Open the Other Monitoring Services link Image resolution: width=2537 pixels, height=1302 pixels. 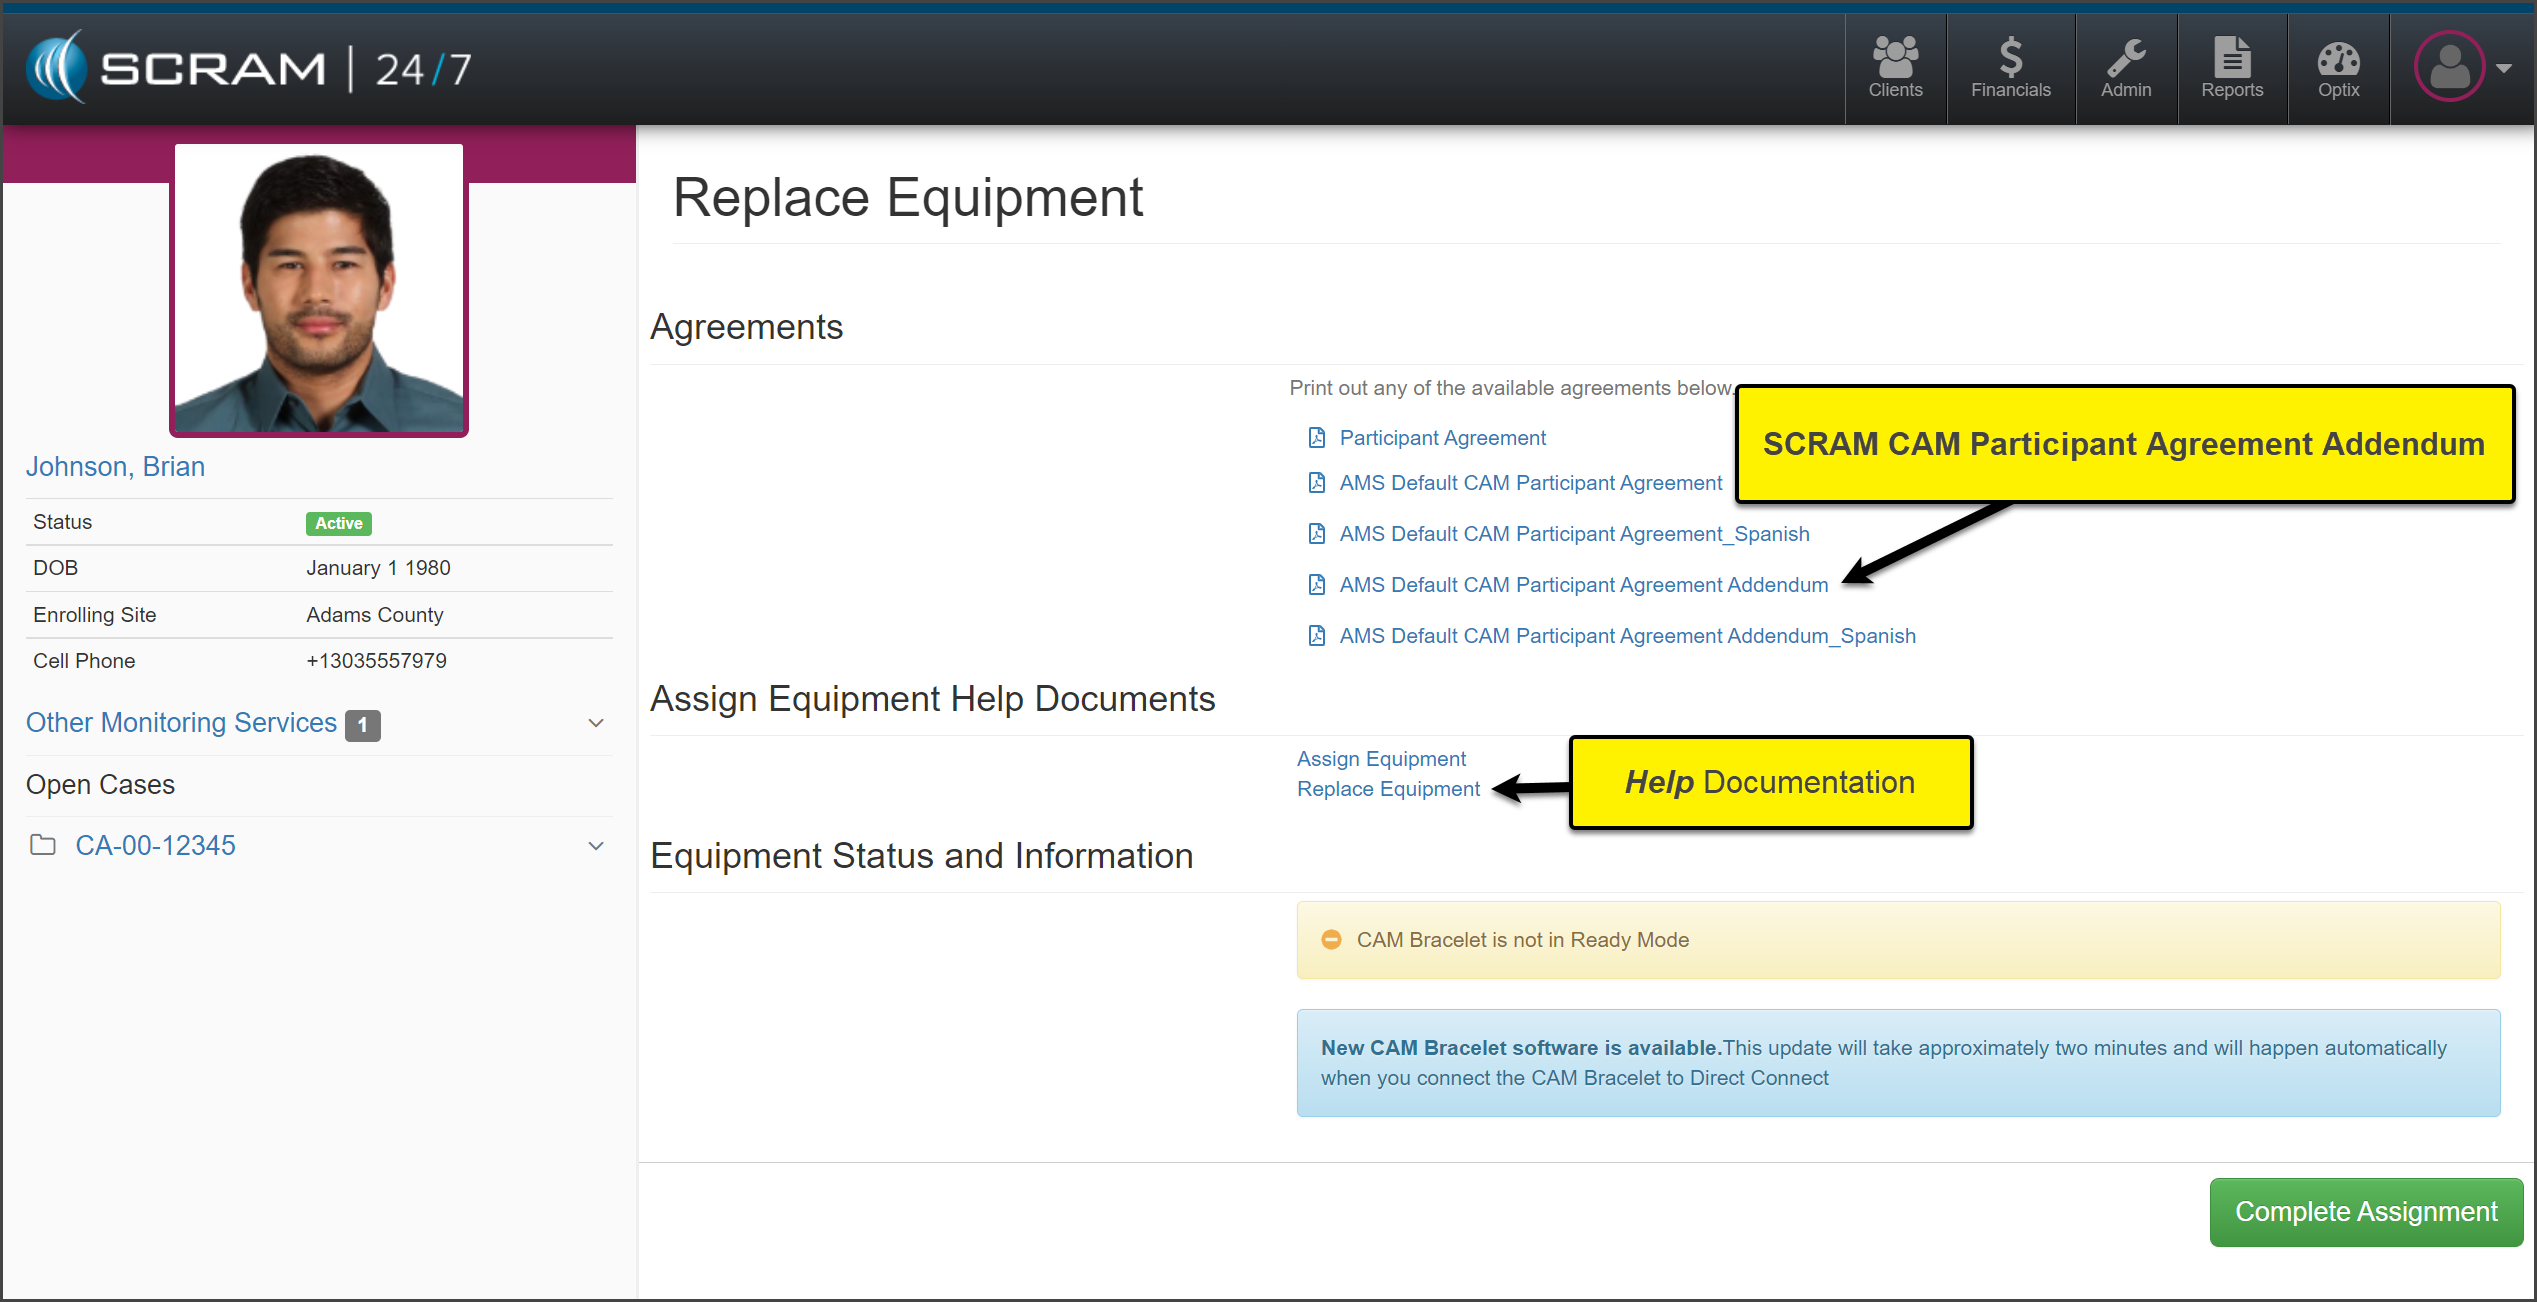point(181,723)
